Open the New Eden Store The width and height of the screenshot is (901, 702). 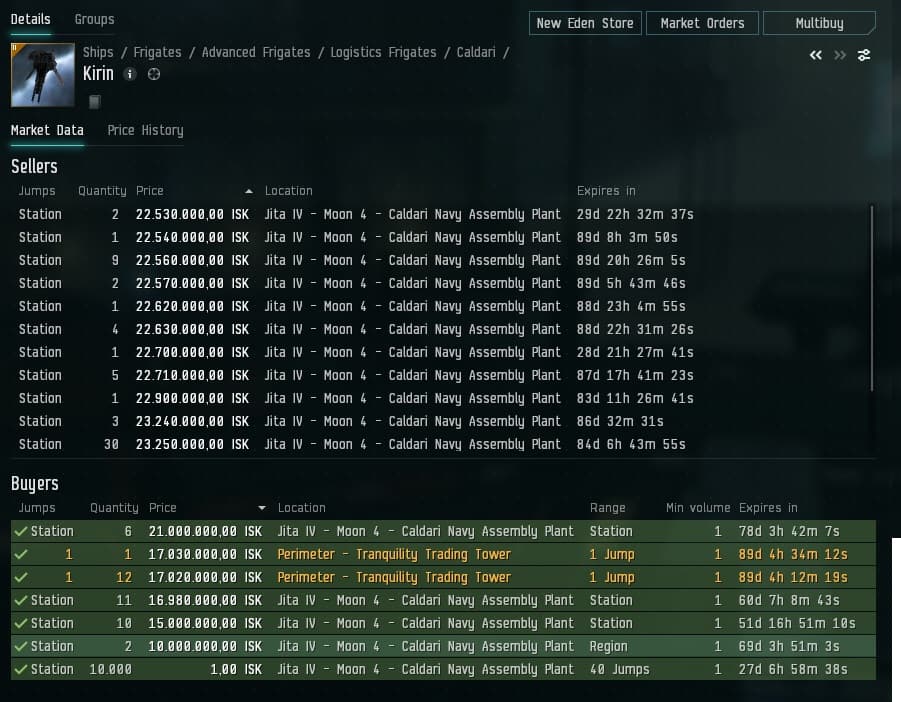click(x=585, y=23)
